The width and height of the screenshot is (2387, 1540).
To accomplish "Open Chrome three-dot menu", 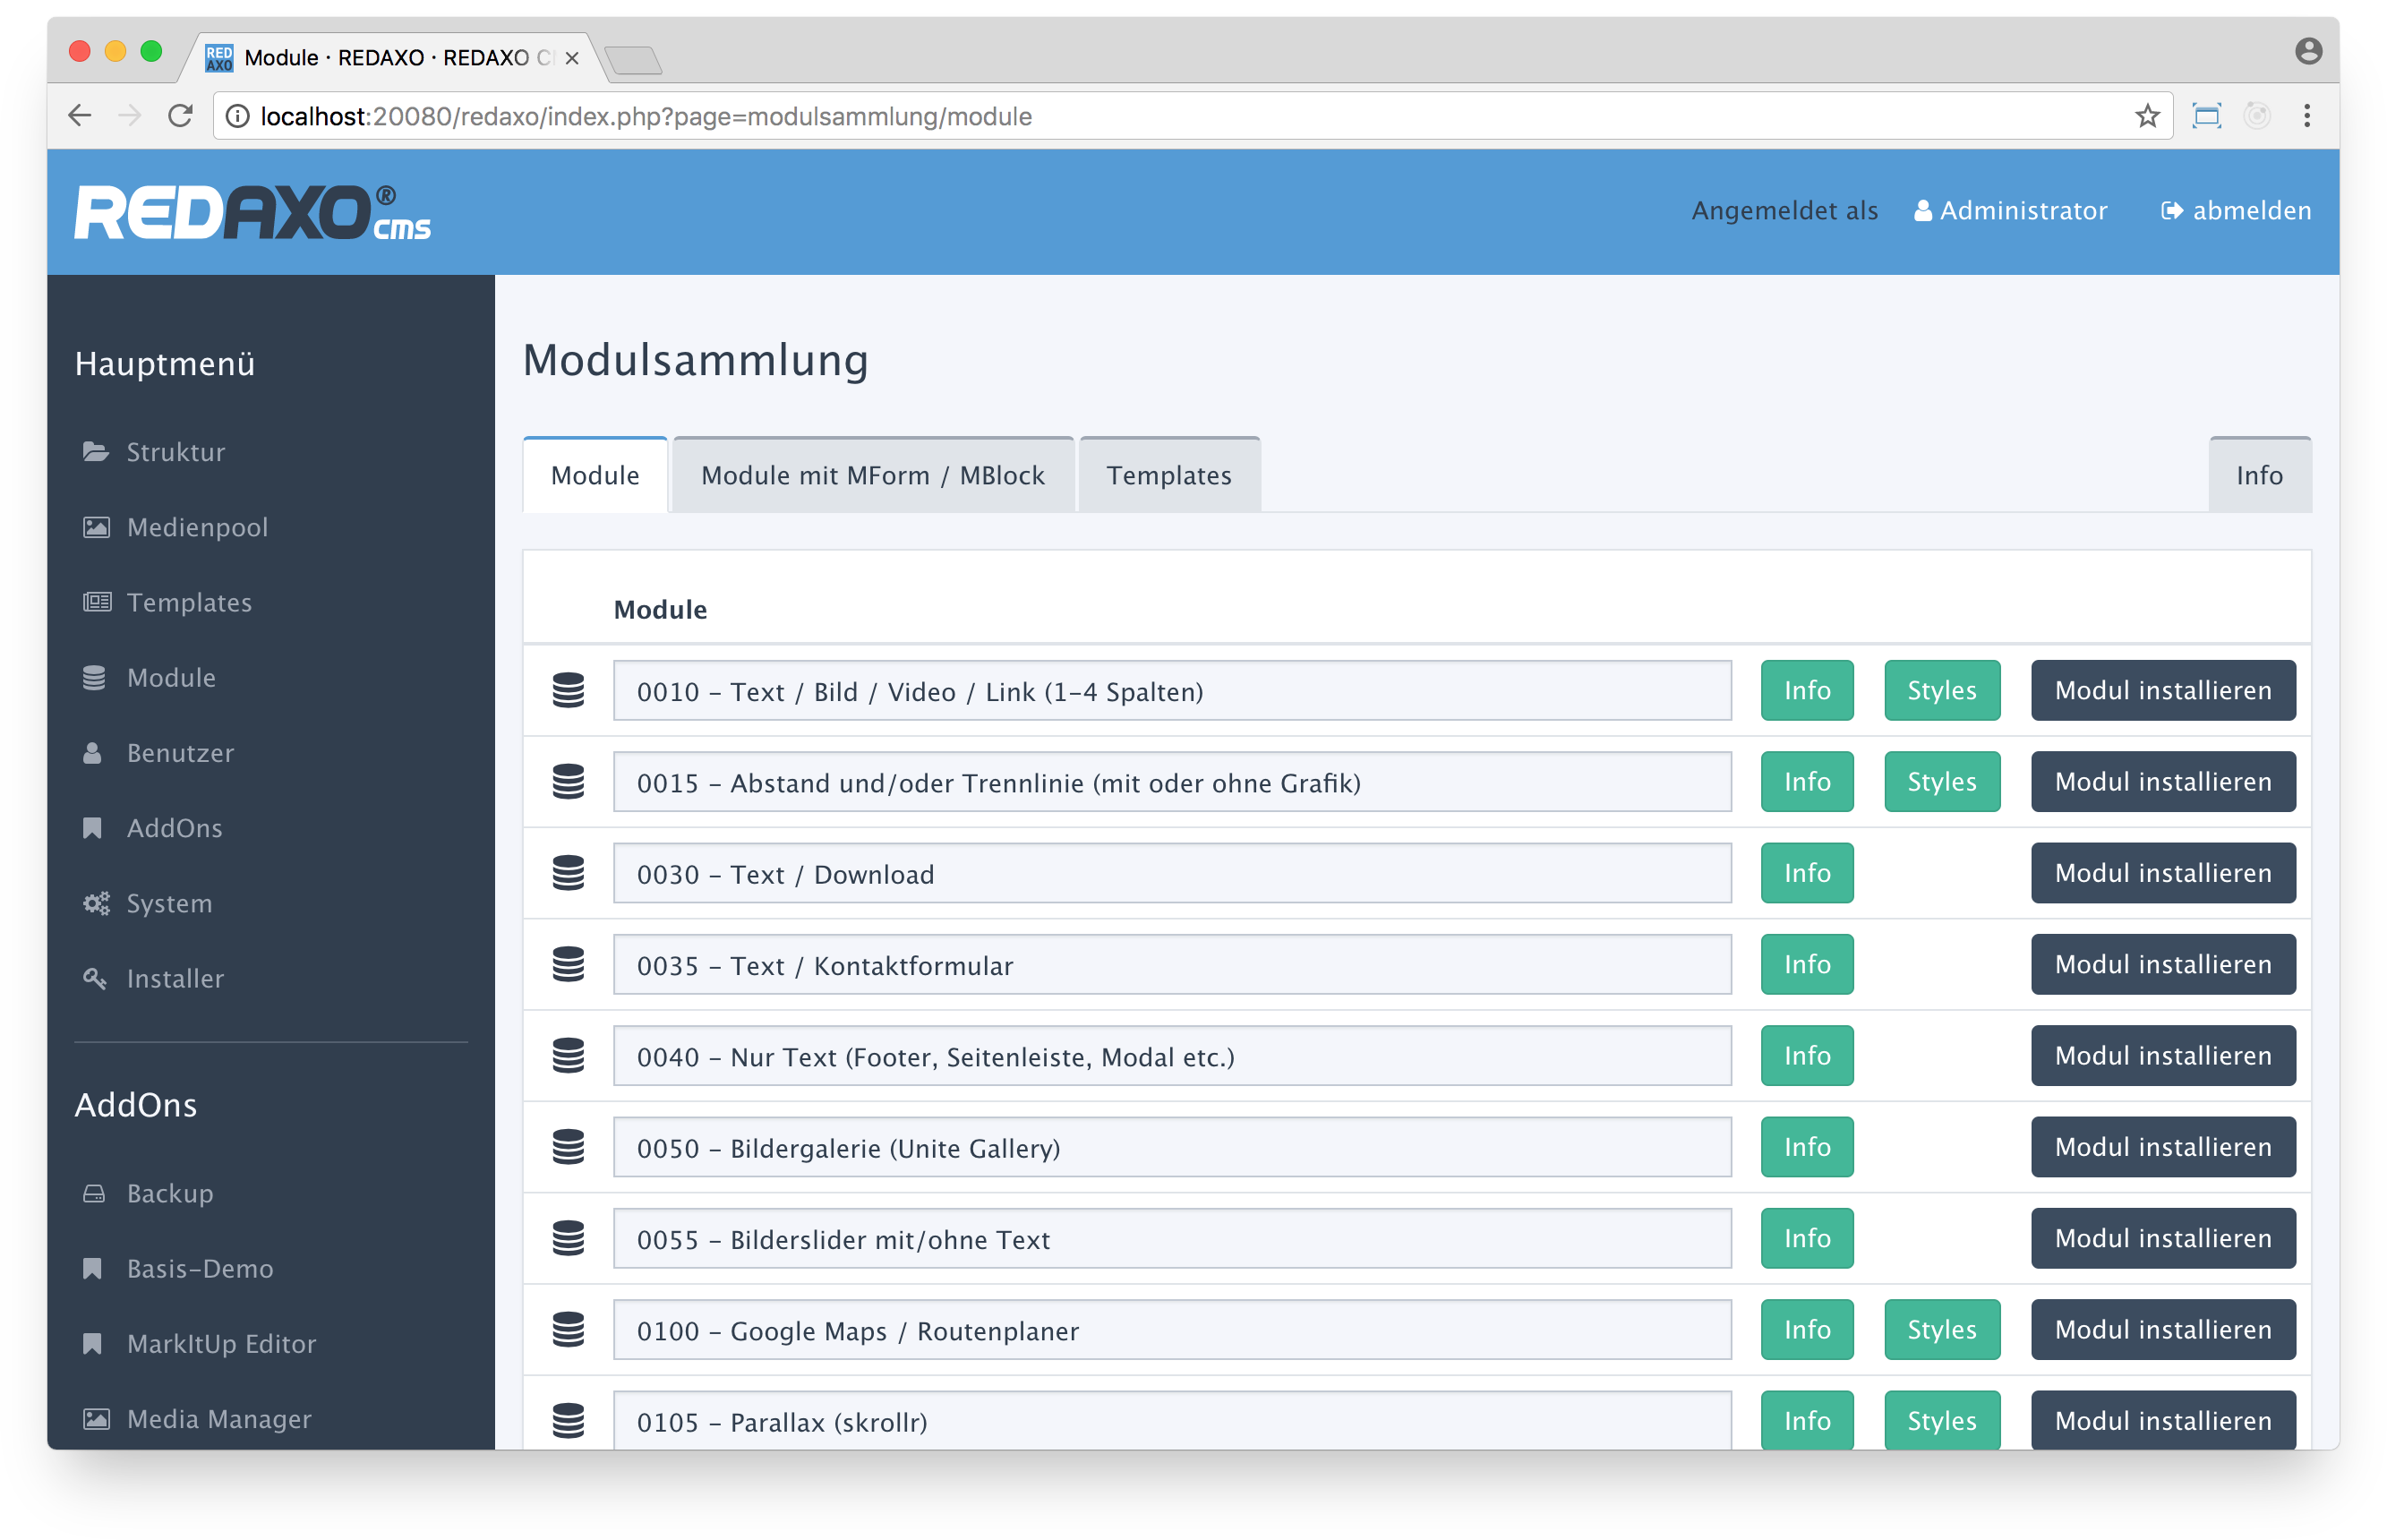I will (x=2306, y=117).
